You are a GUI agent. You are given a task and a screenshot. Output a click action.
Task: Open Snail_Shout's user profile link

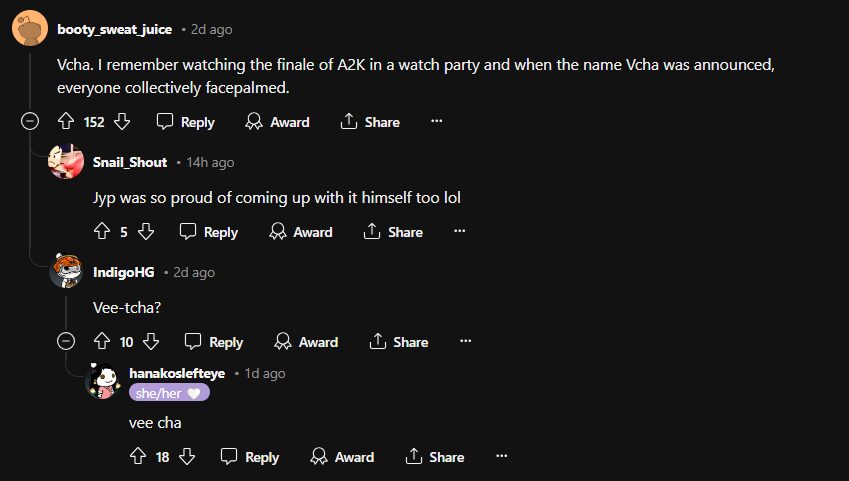pyautogui.click(x=129, y=162)
